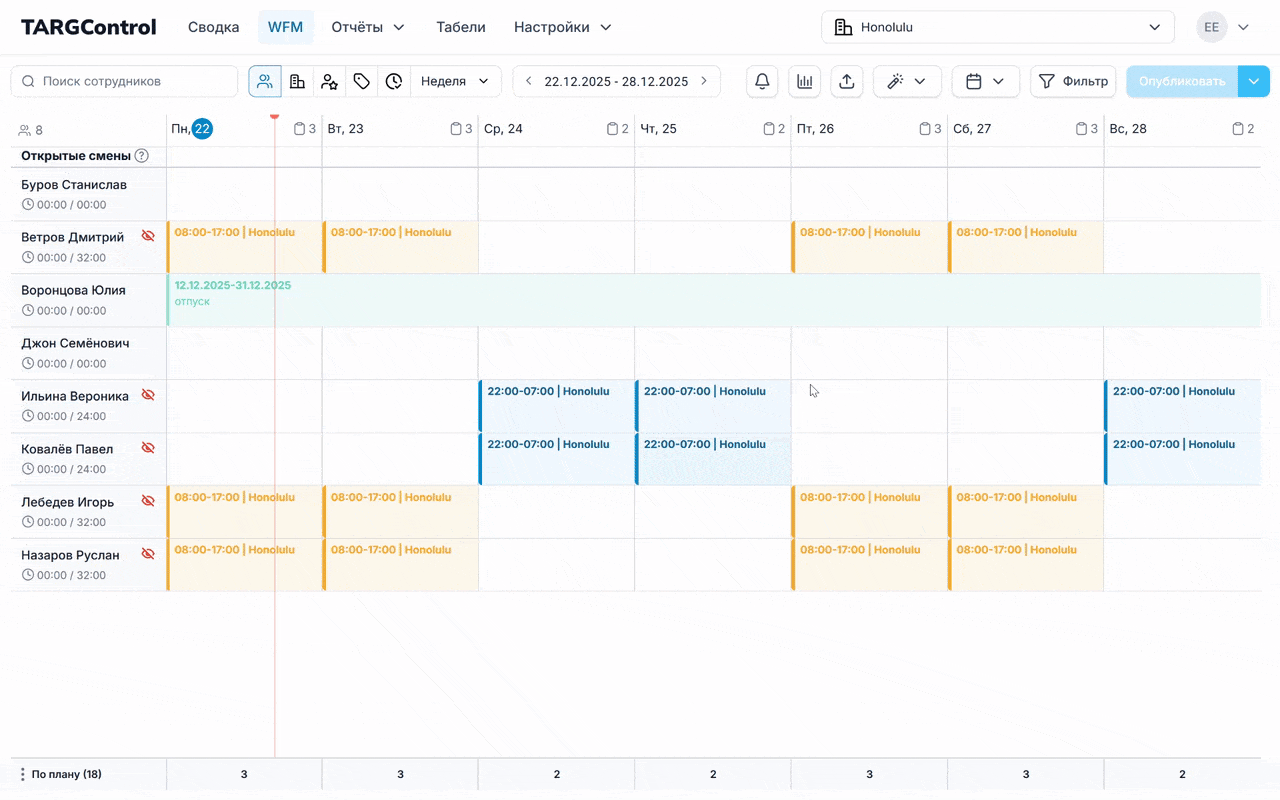Open the magic wand auto-schedule dropdown
This screenshot has width=1280, height=800.
[906, 81]
